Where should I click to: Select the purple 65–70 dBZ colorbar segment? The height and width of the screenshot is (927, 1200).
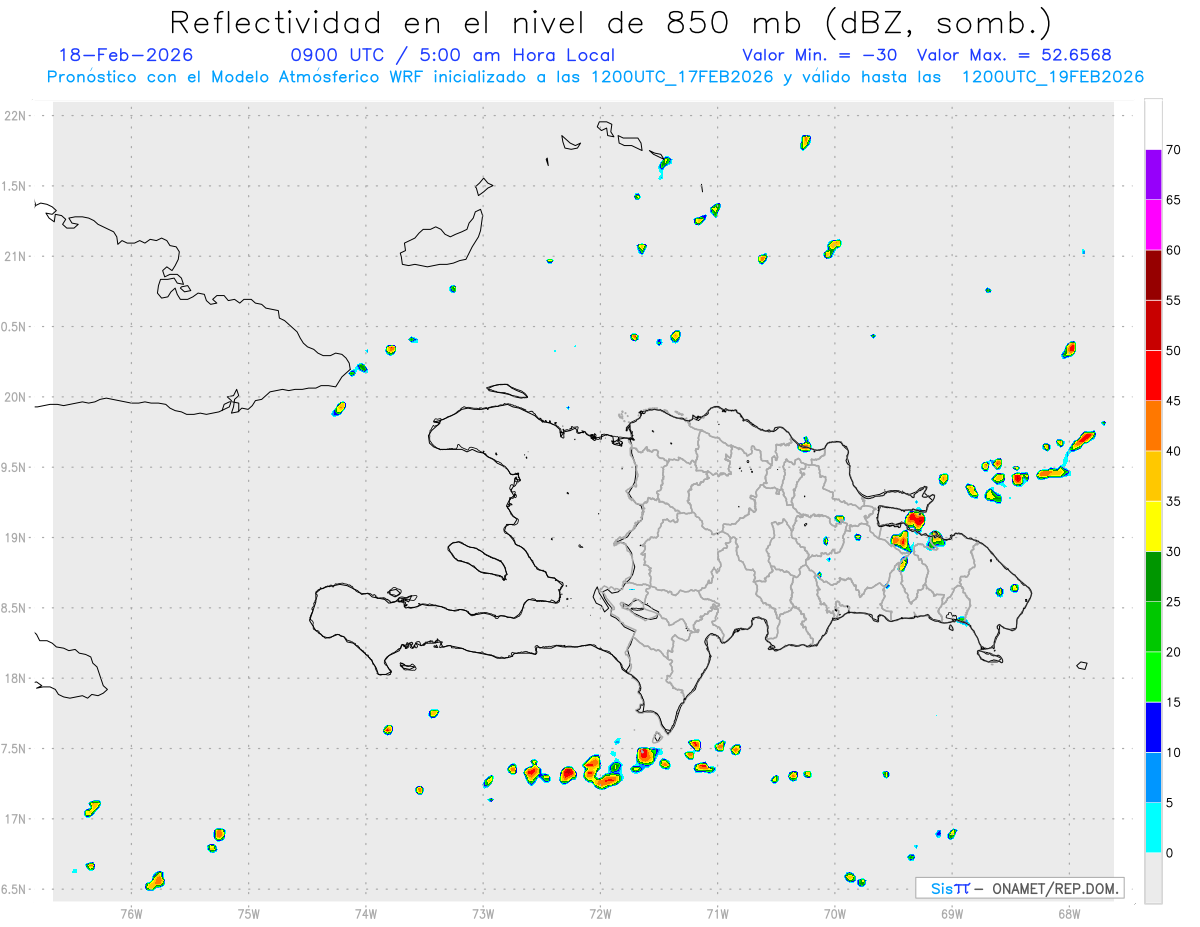(1153, 174)
